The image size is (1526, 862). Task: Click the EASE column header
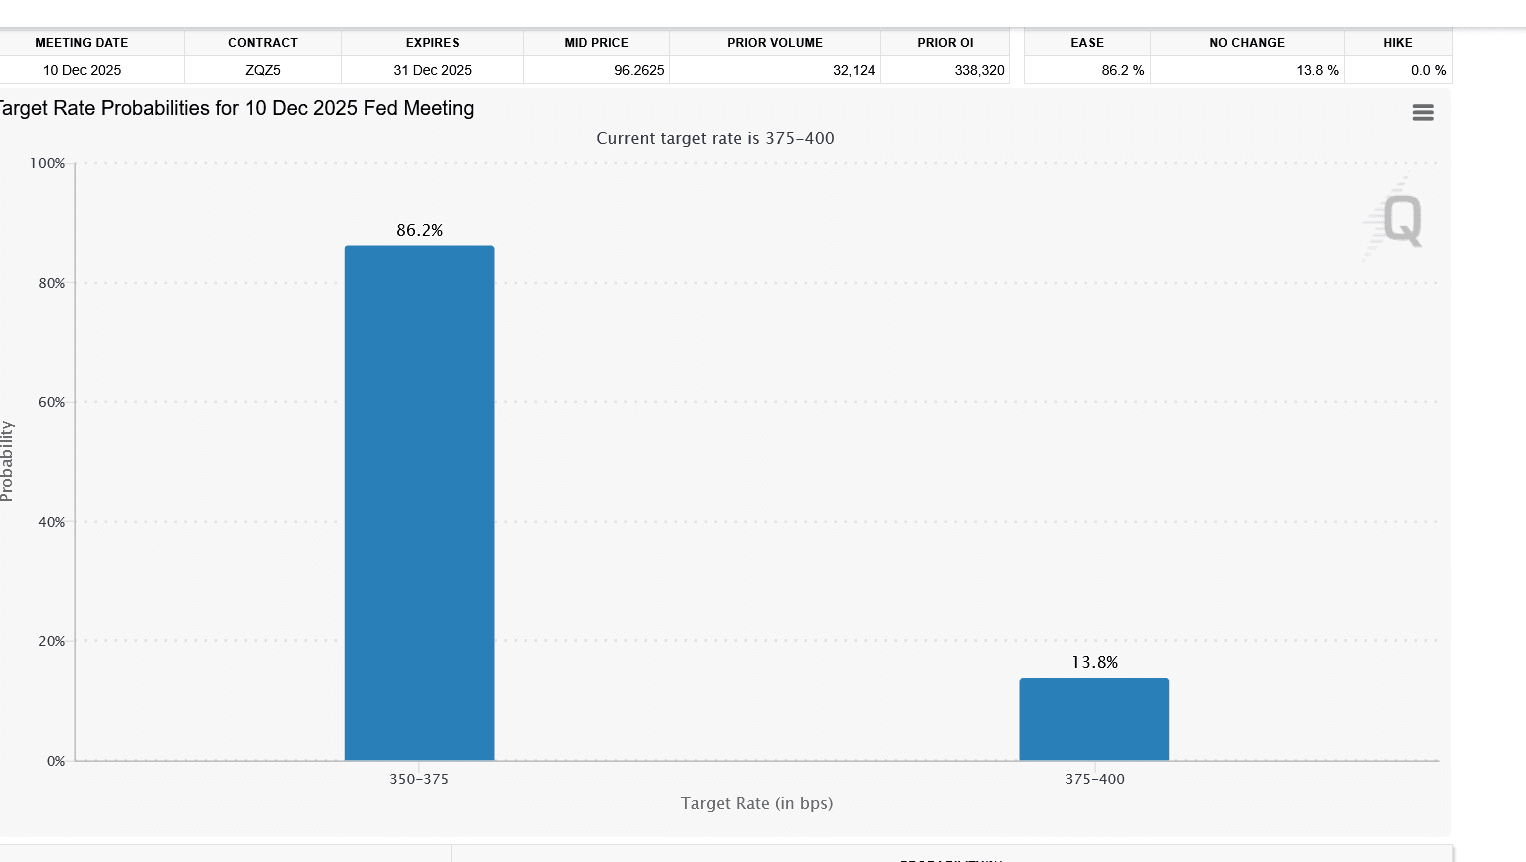click(1086, 42)
